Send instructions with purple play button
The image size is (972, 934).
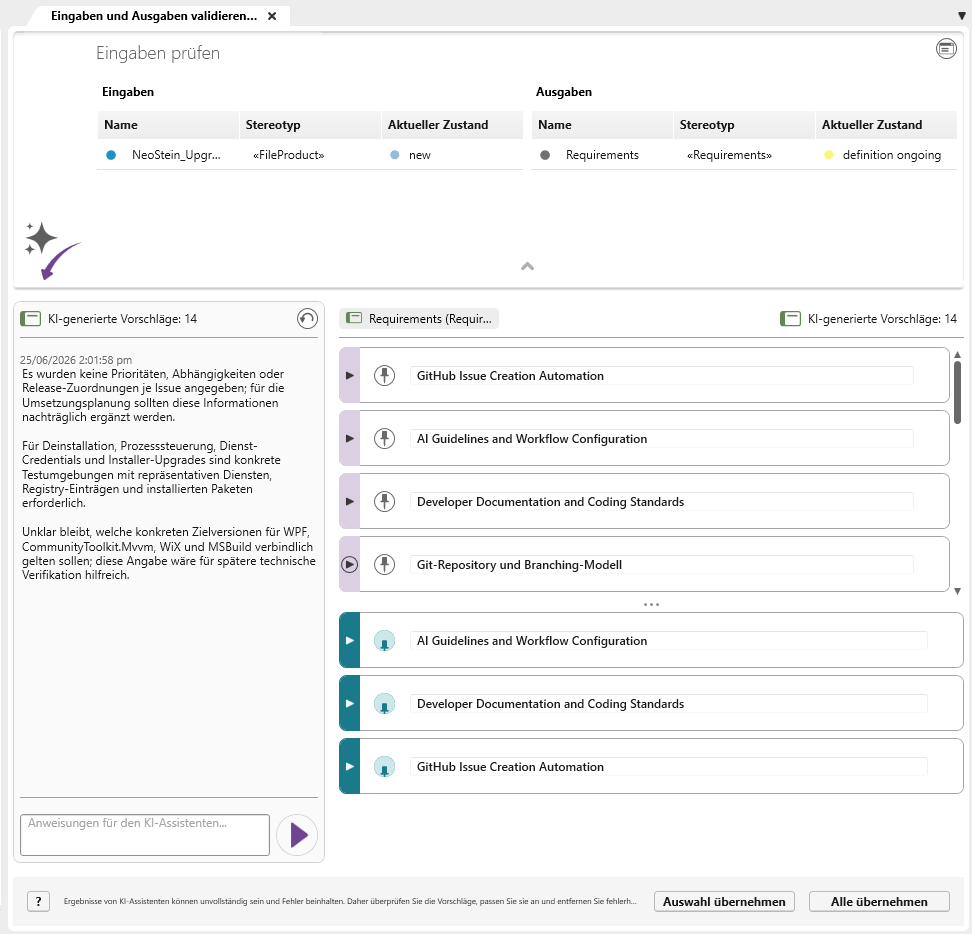[297, 835]
